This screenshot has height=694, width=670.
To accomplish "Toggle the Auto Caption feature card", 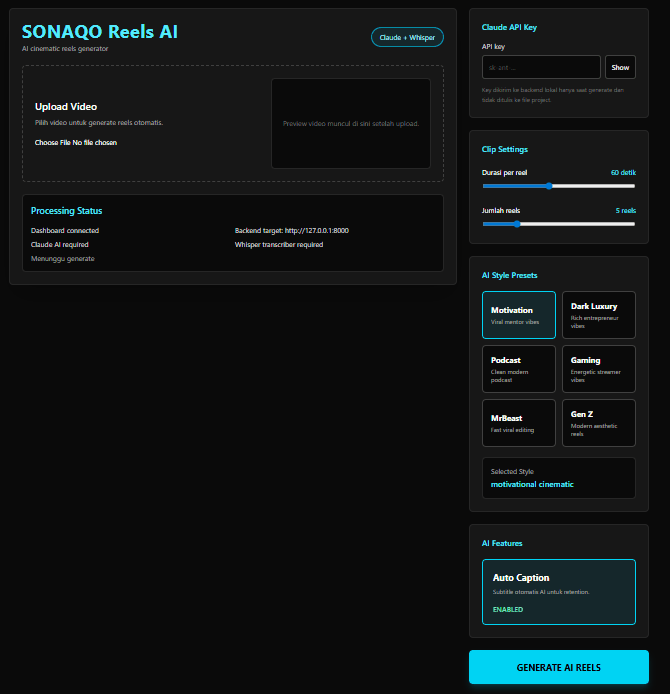I will click(x=558, y=592).
